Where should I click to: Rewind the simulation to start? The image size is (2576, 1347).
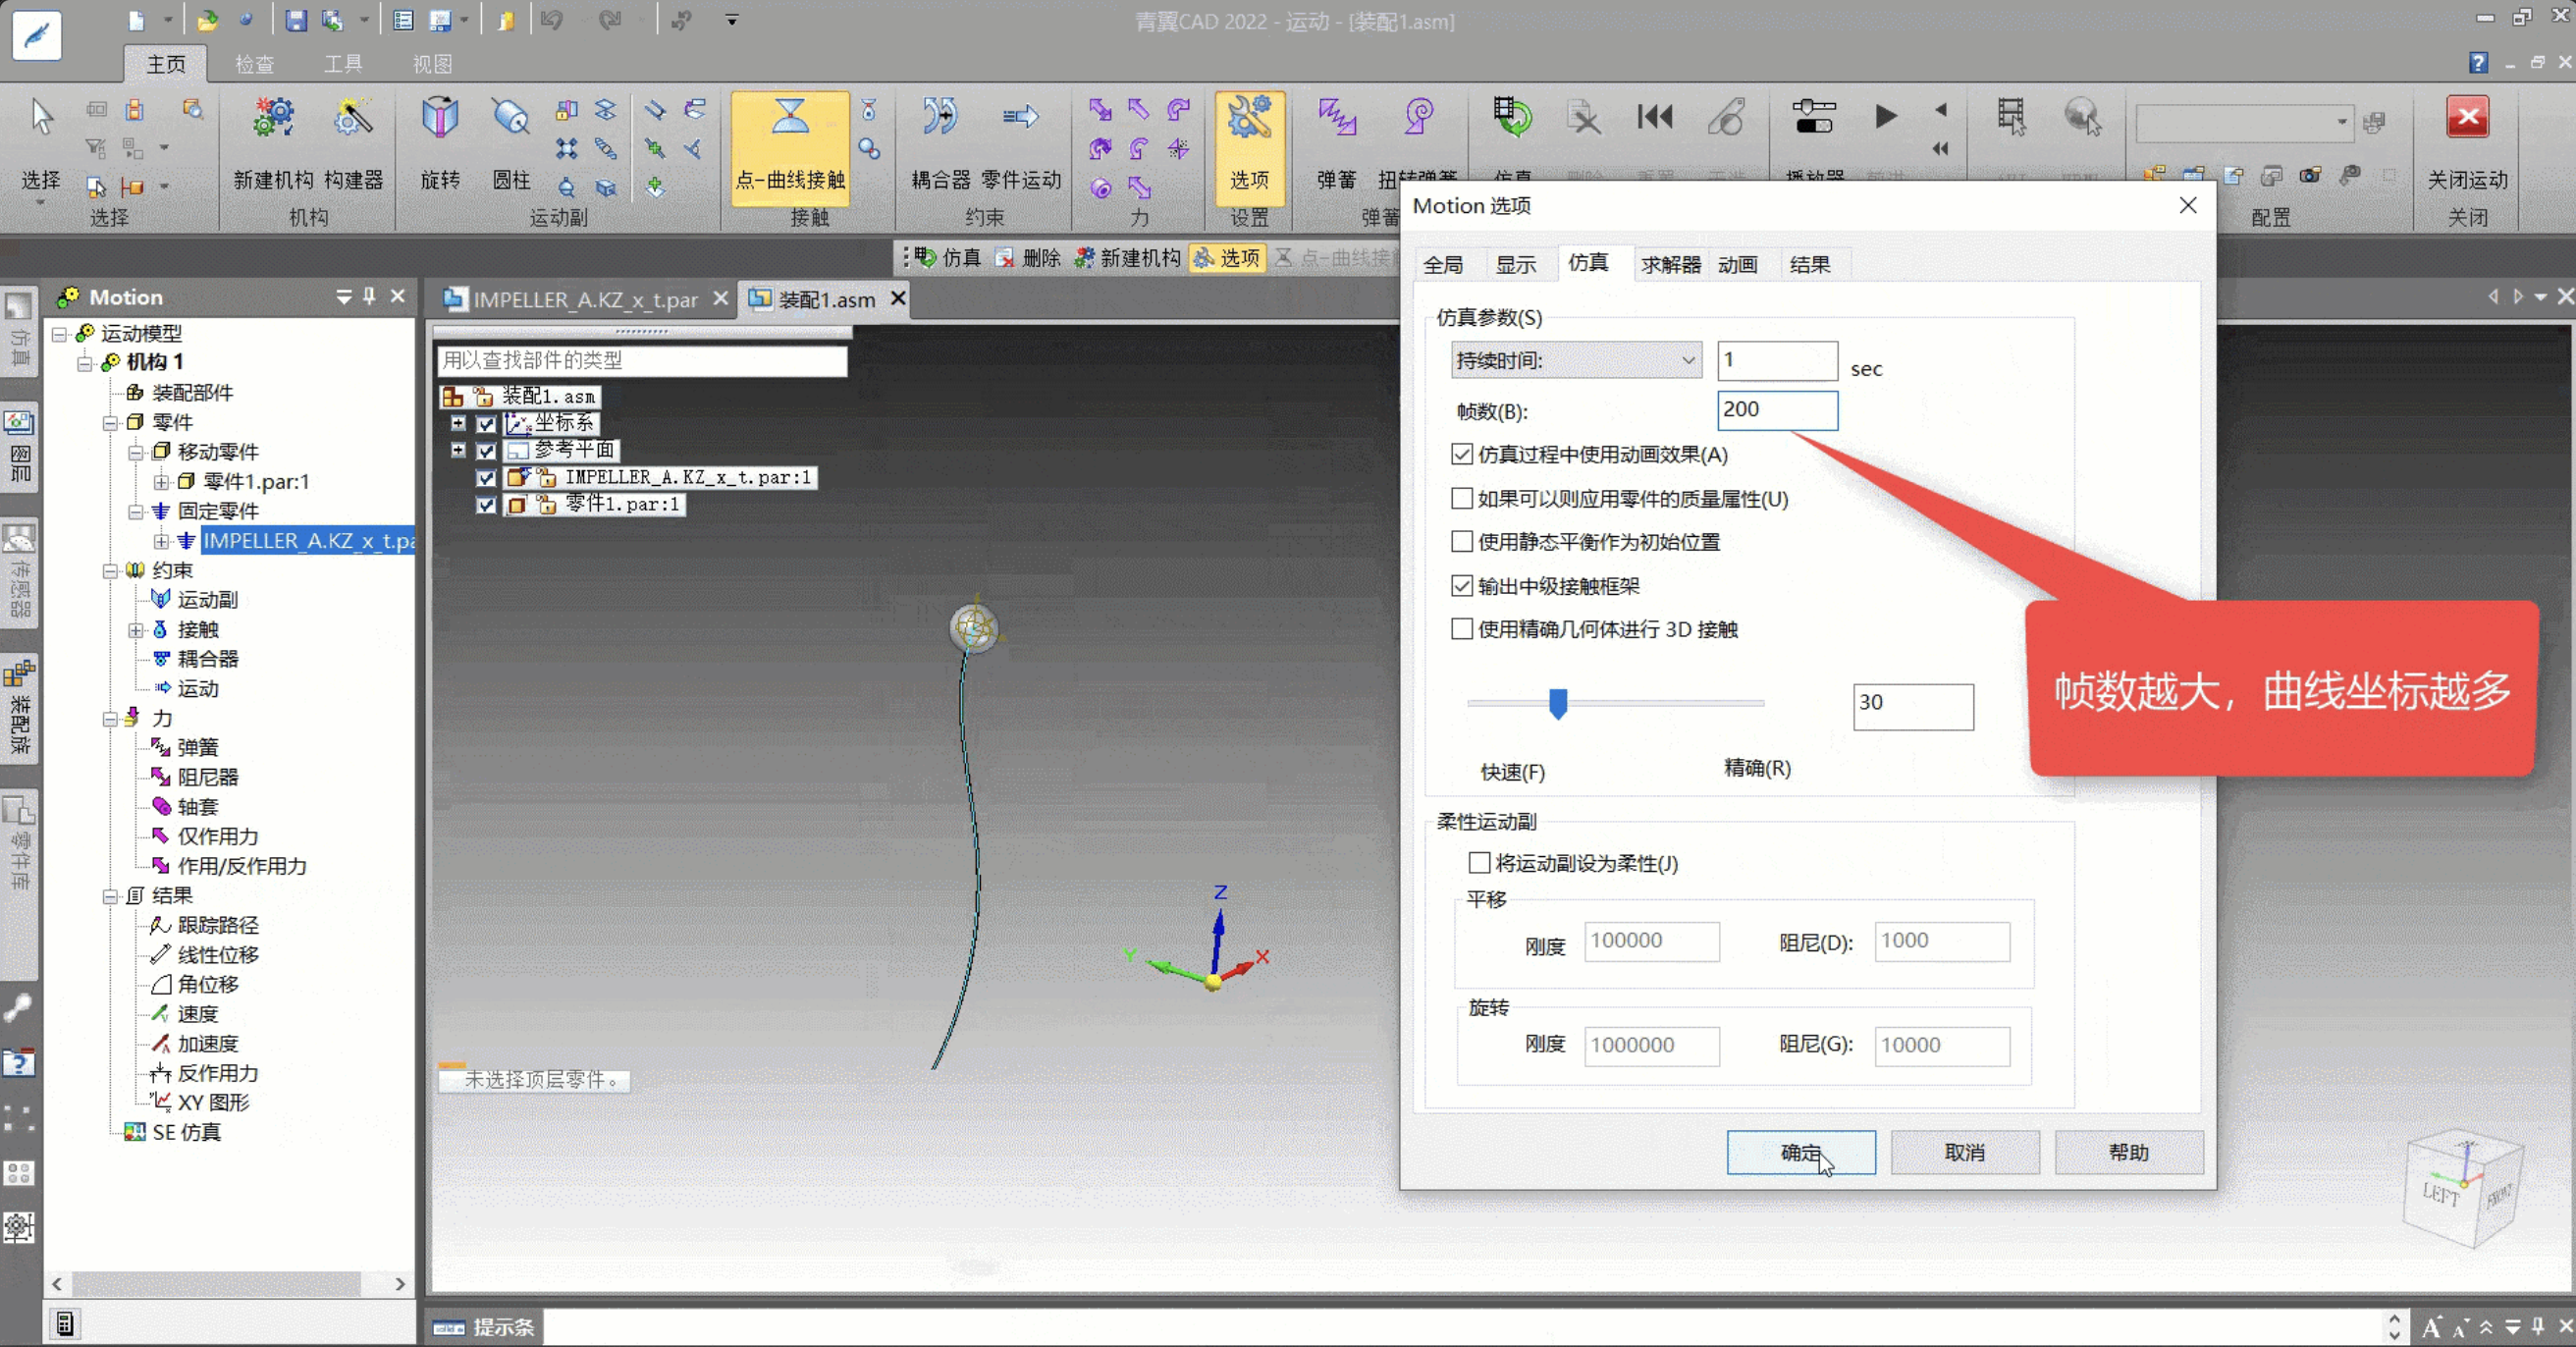(1655, 117)
